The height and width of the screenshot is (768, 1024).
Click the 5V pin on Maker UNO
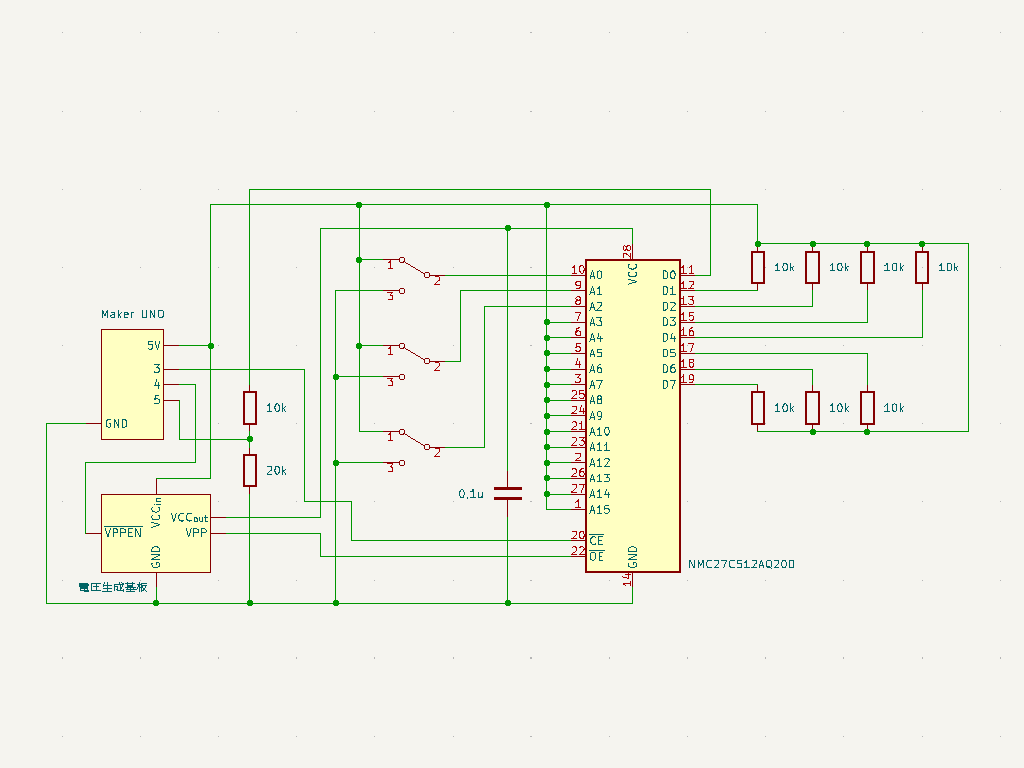pyautogui.click(x=153, y=346)
